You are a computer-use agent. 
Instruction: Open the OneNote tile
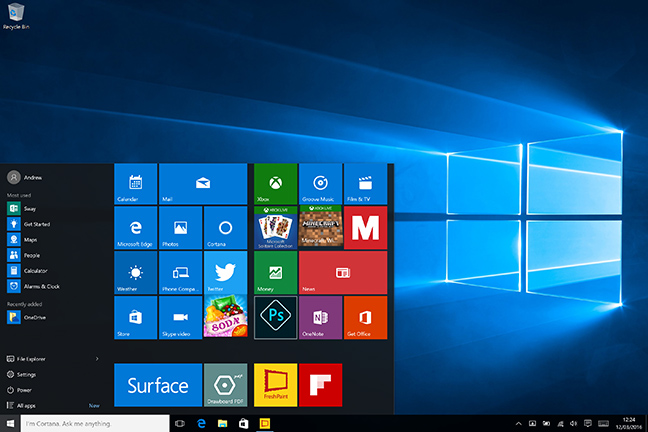coord(320,317)
